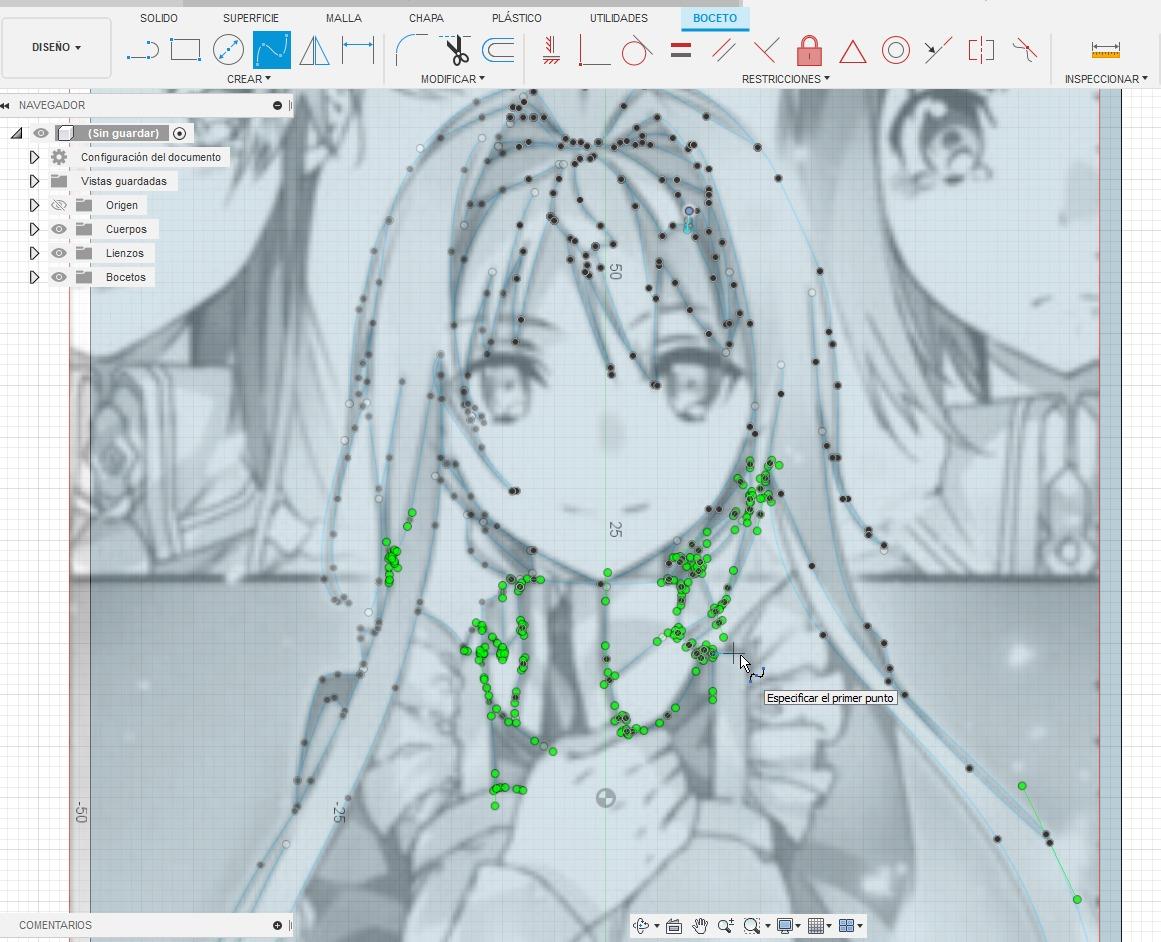
Task: Open Display Settings monitor icon
Action: 785,926
